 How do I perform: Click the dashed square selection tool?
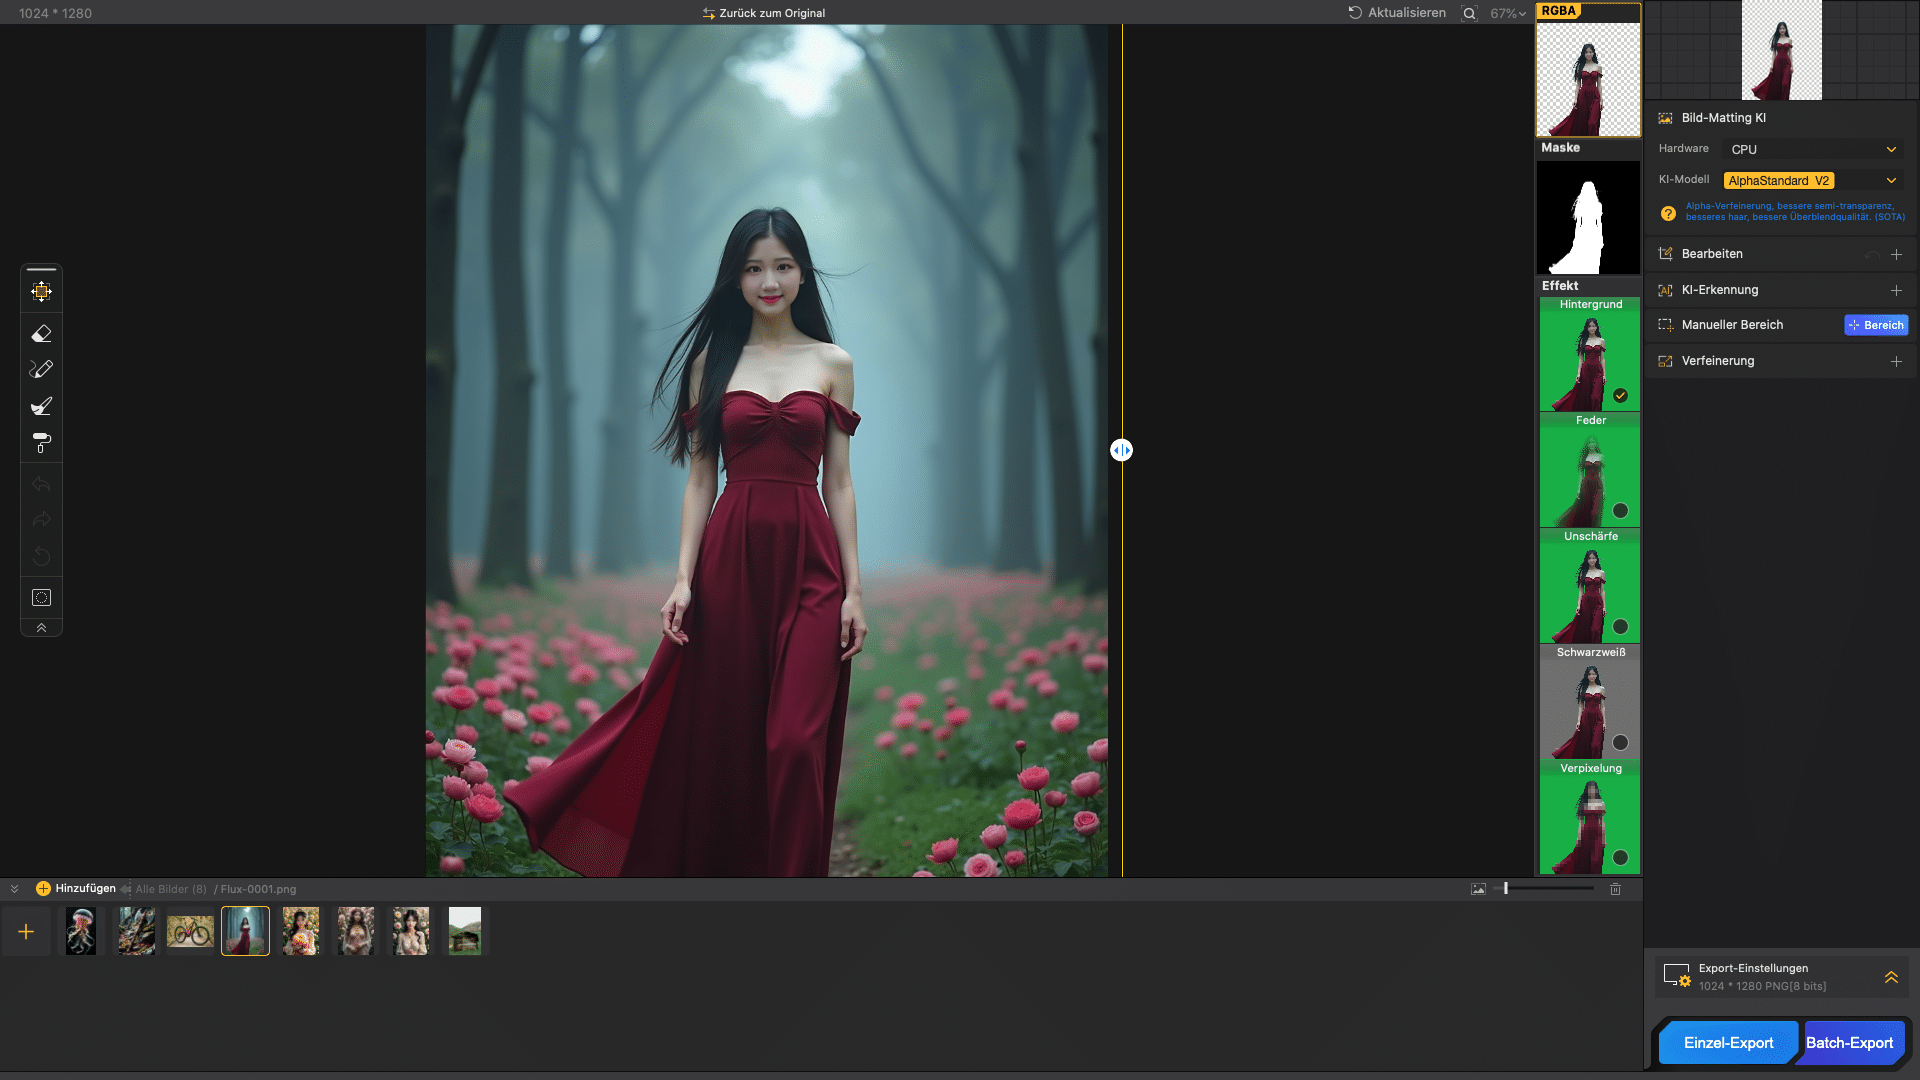[x=41, y=597]
